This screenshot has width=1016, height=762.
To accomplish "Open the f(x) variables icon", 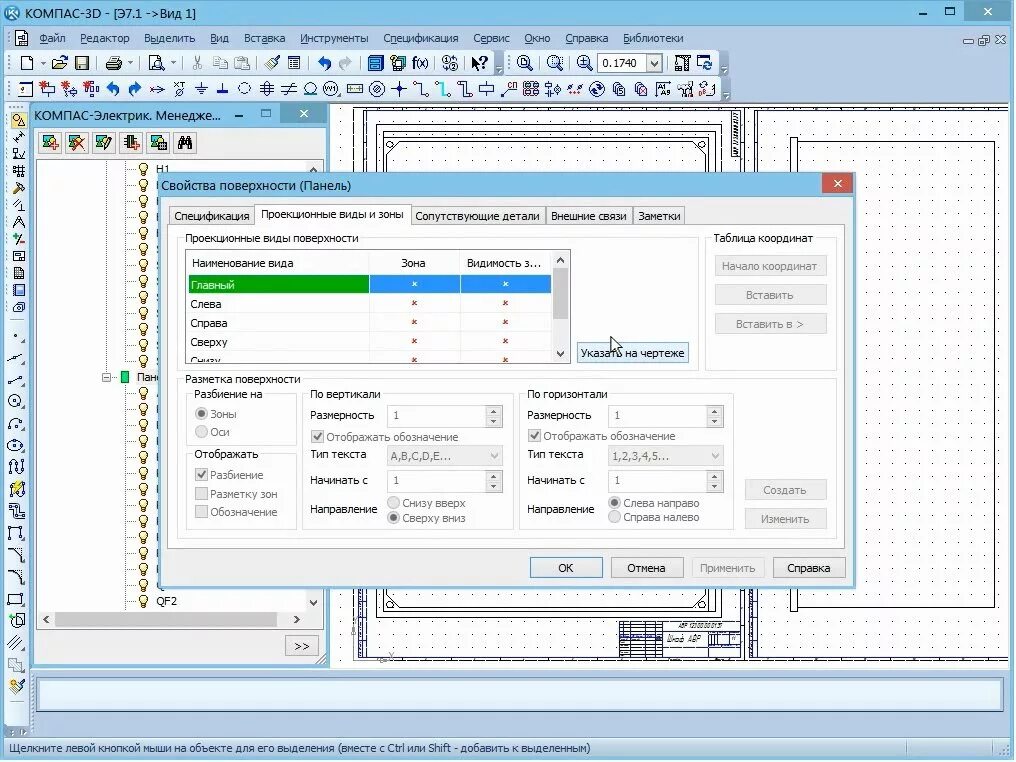I will click(x=420, y=63).
